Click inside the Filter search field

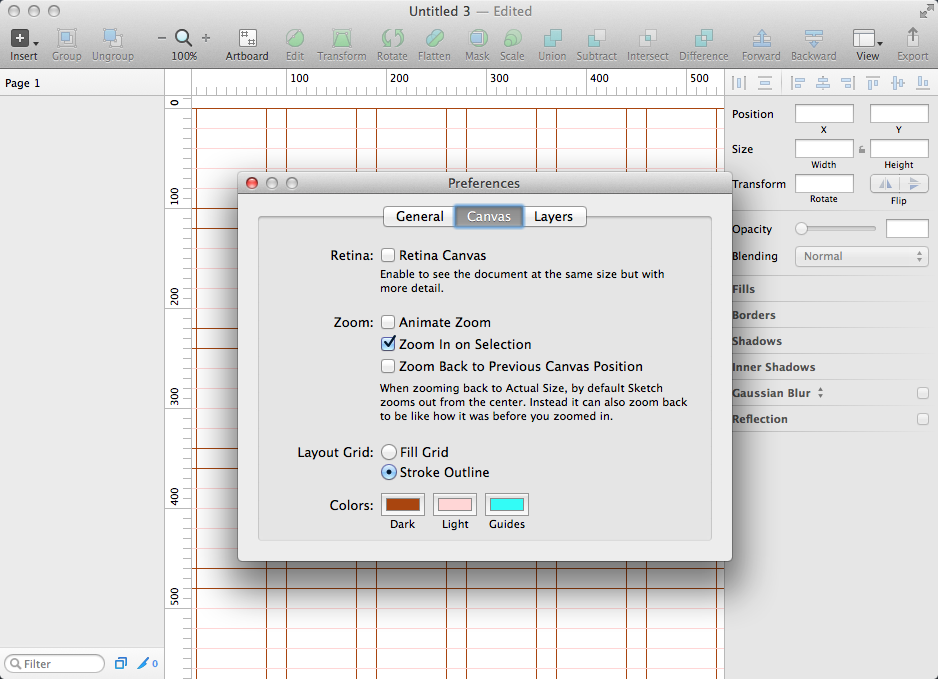55,663
